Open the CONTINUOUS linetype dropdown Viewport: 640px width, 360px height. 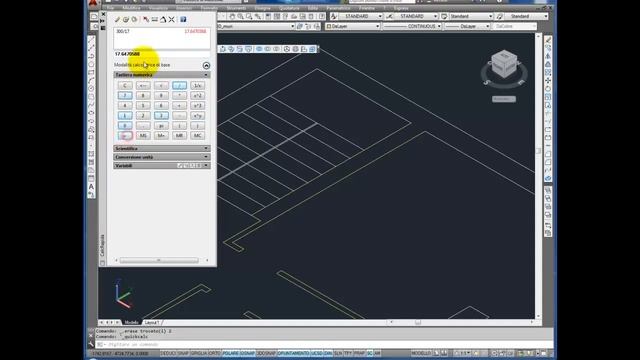pos(439,26)
